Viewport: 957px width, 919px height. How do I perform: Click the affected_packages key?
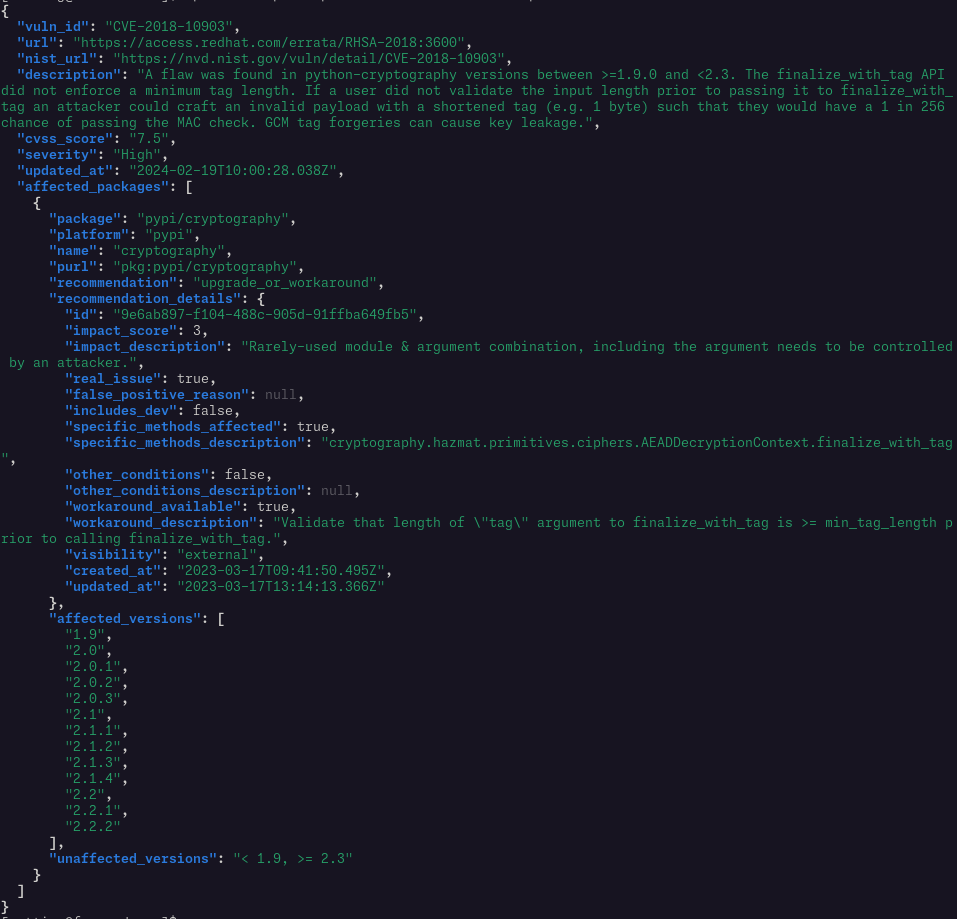click(x=90, y=186)
